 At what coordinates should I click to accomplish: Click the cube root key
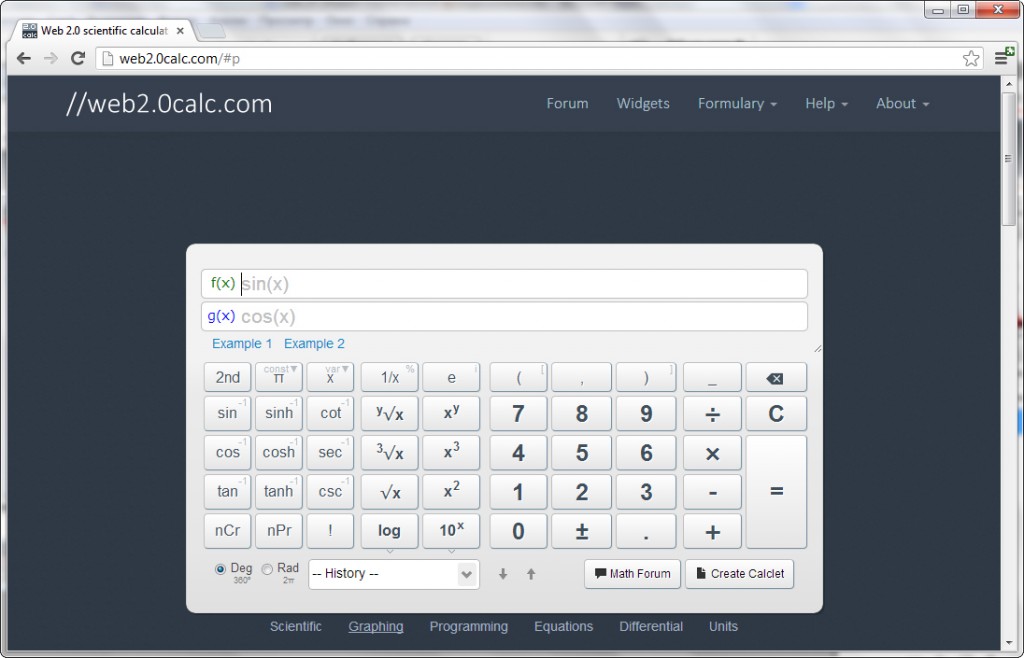[x=389, y=452]
